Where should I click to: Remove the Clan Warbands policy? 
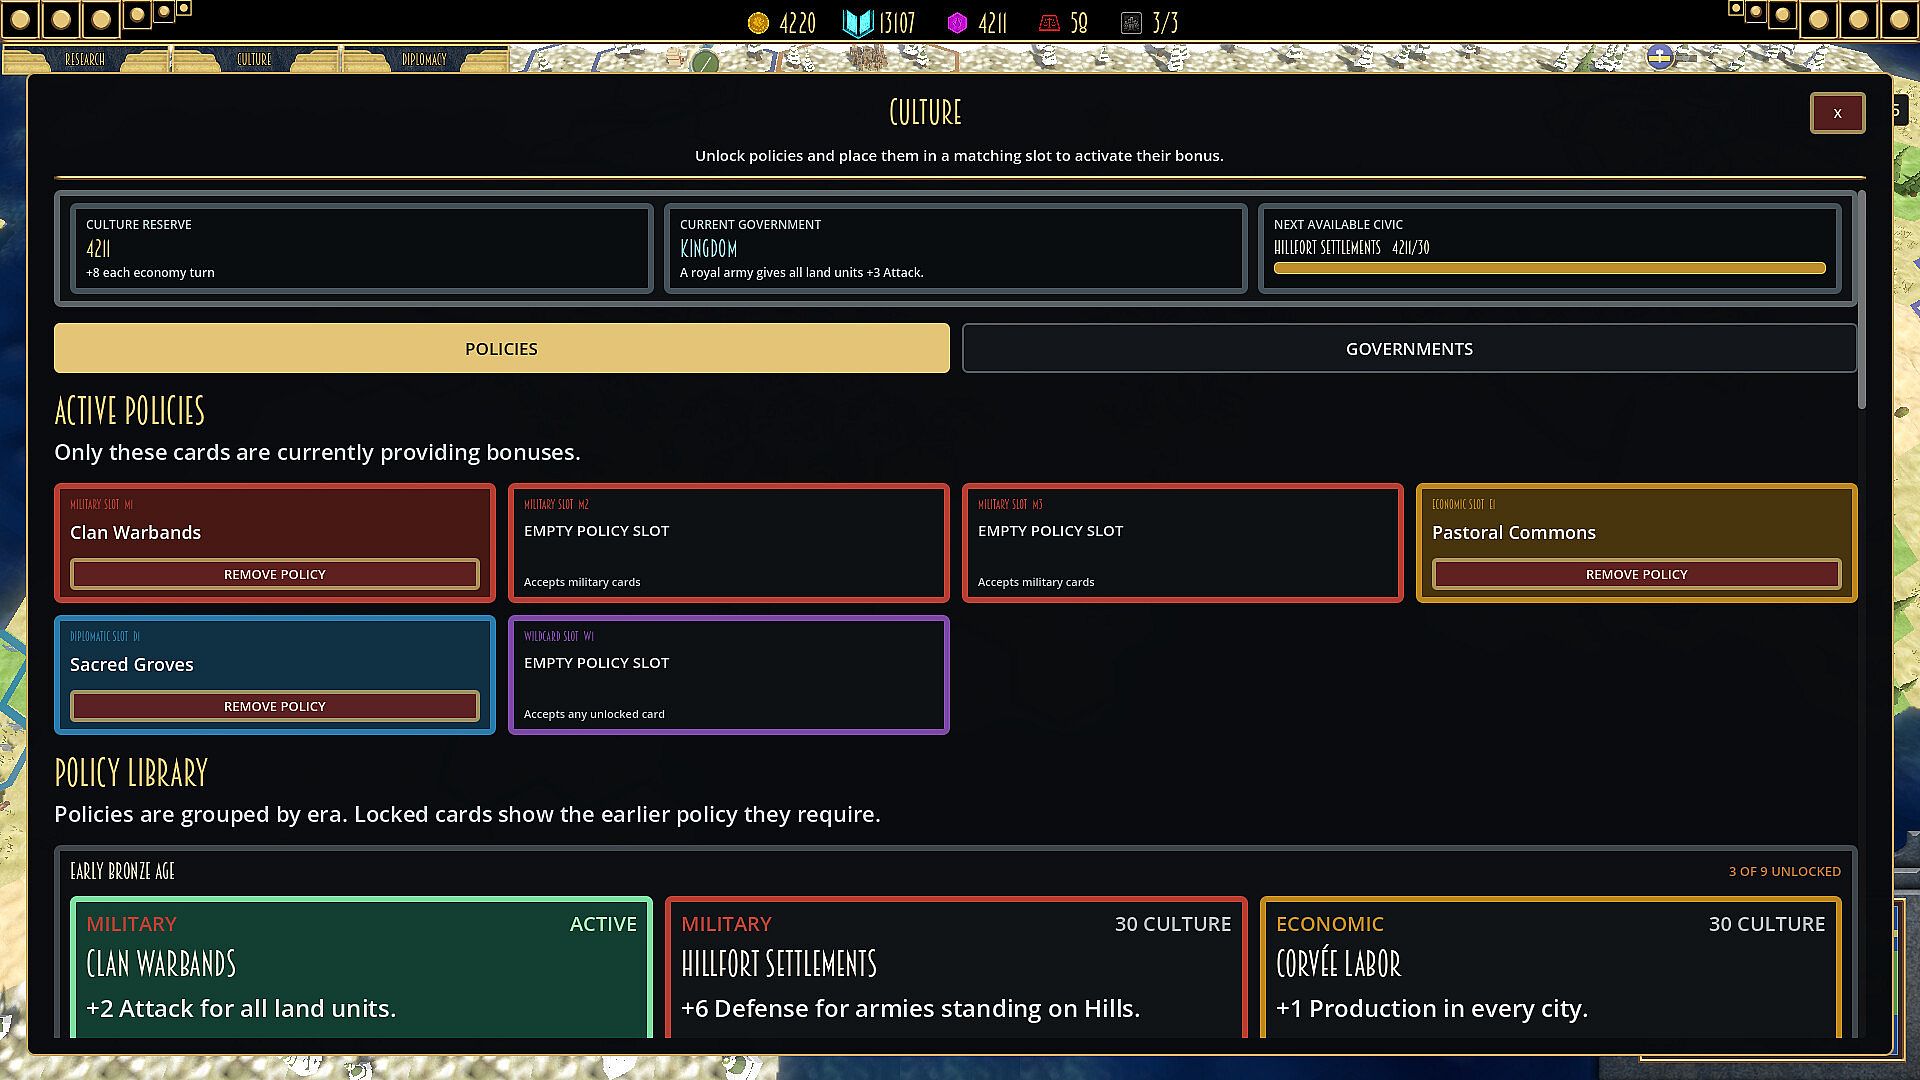coord(275,574)
